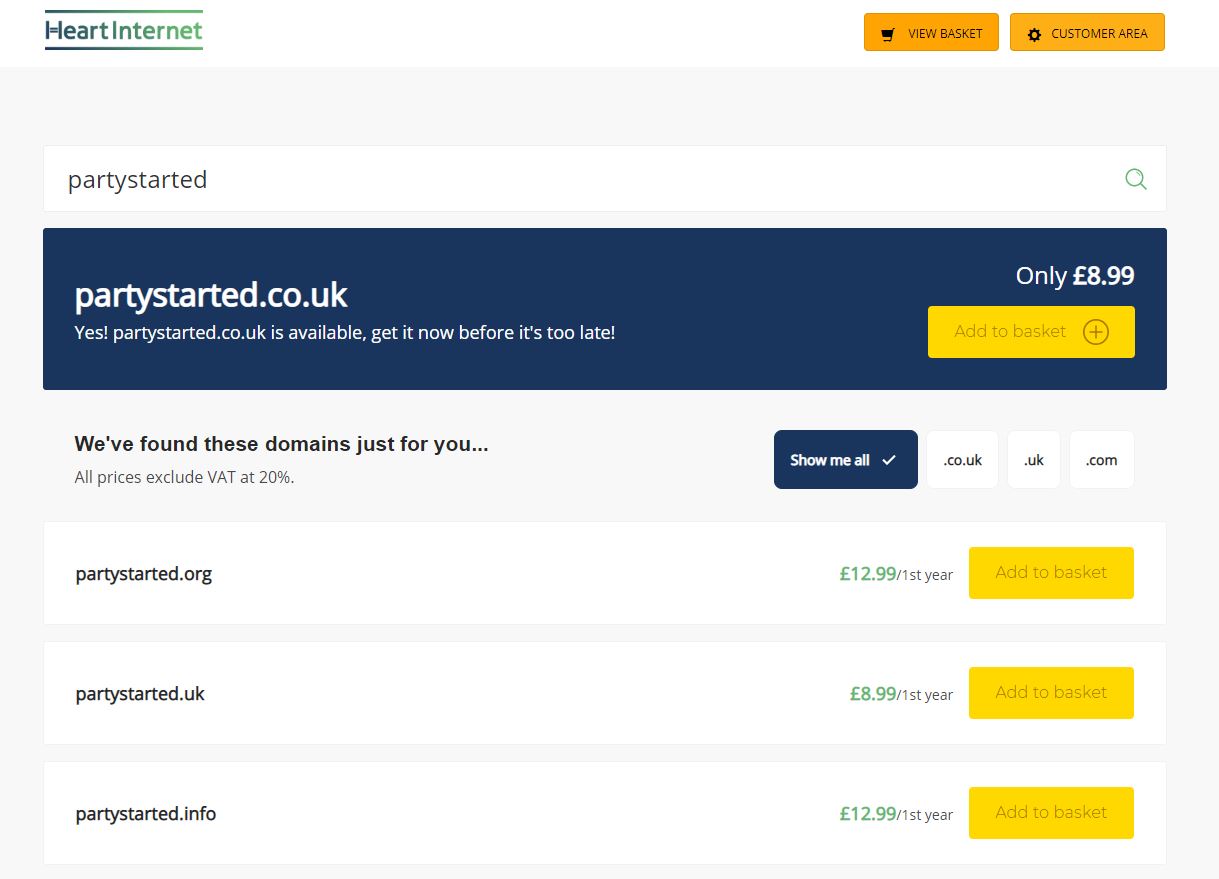Select the partystarted.org domain name
The height and width of the screenshot is (879, 1219).
[x=144, y=574]
